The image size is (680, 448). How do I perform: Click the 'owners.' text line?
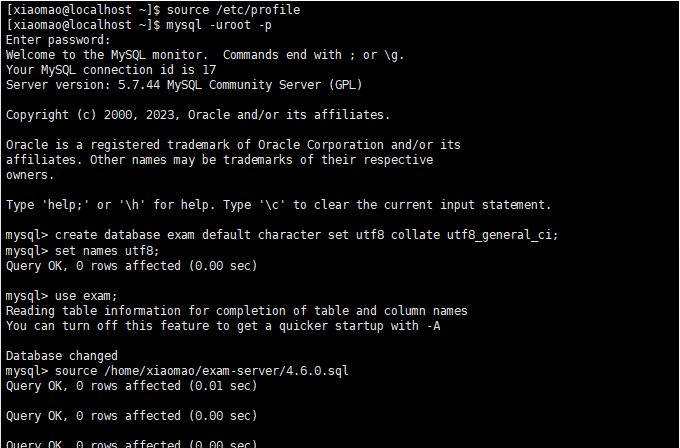[x=30, y=175]
